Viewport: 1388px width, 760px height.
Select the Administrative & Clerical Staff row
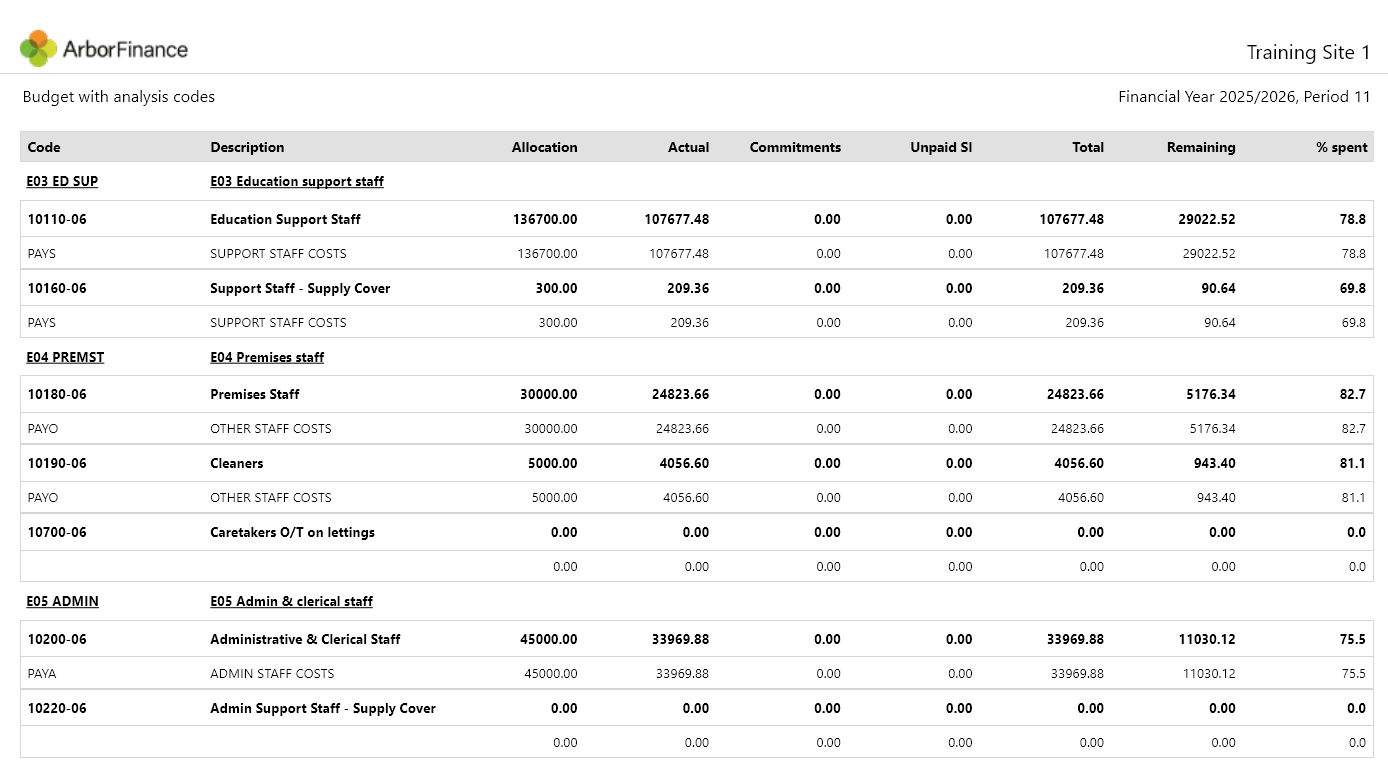point(696,639)
